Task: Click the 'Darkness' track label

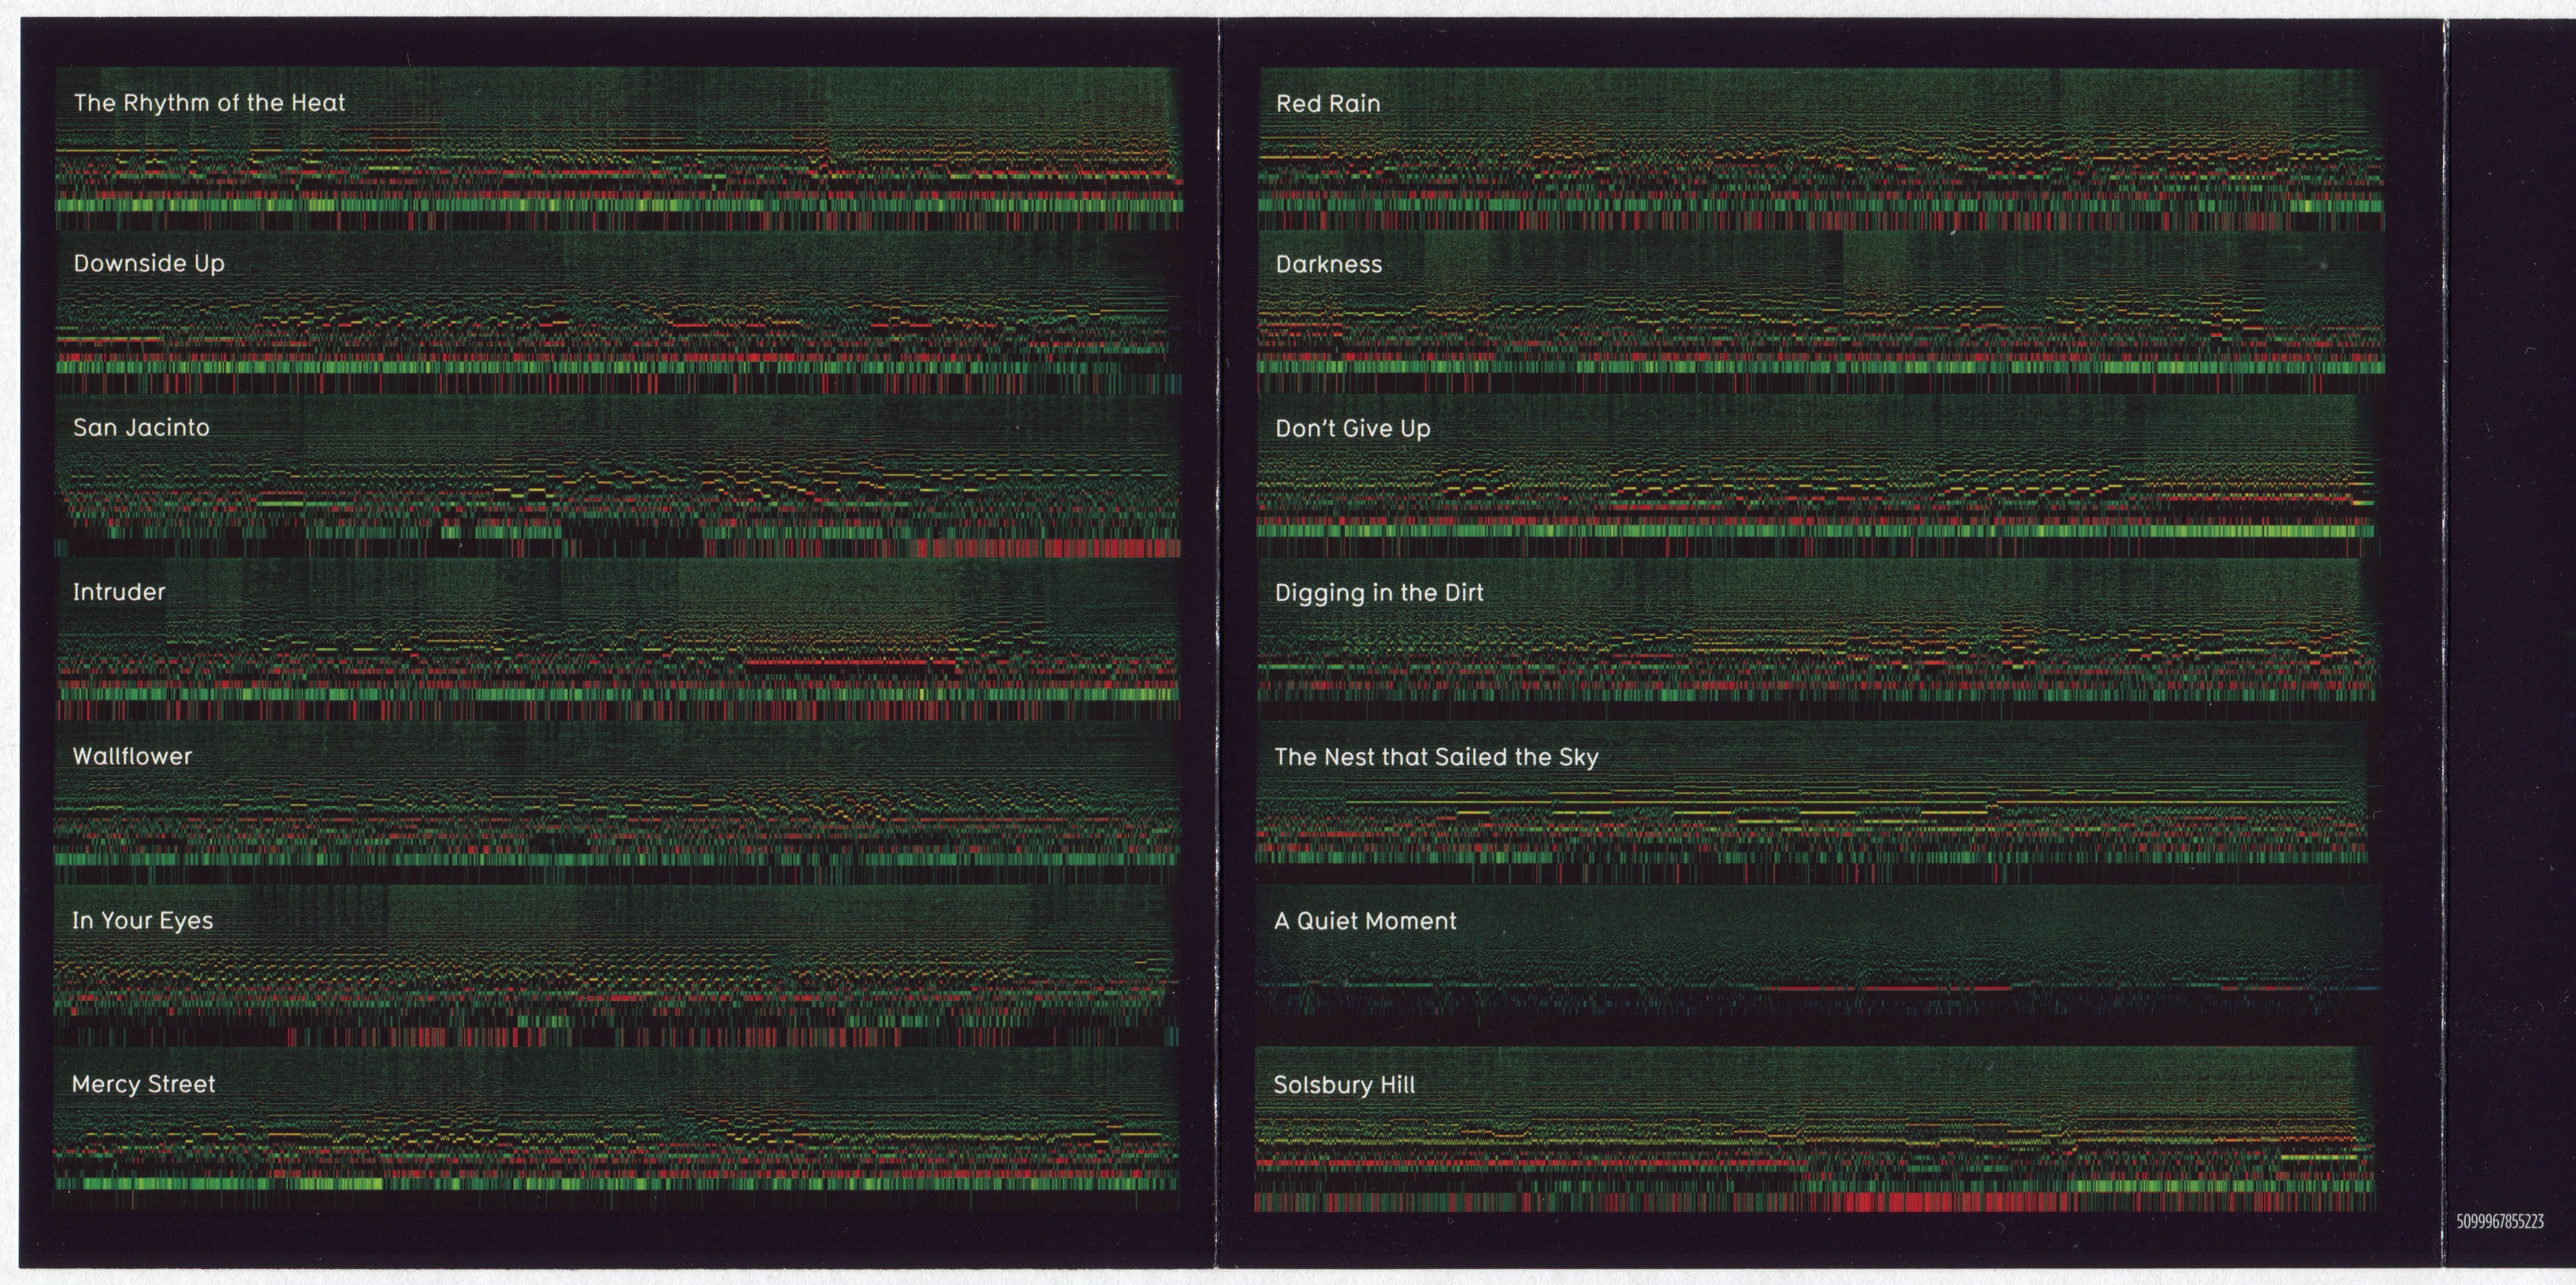Action: pyautogui.click(x=1329, y=264)
